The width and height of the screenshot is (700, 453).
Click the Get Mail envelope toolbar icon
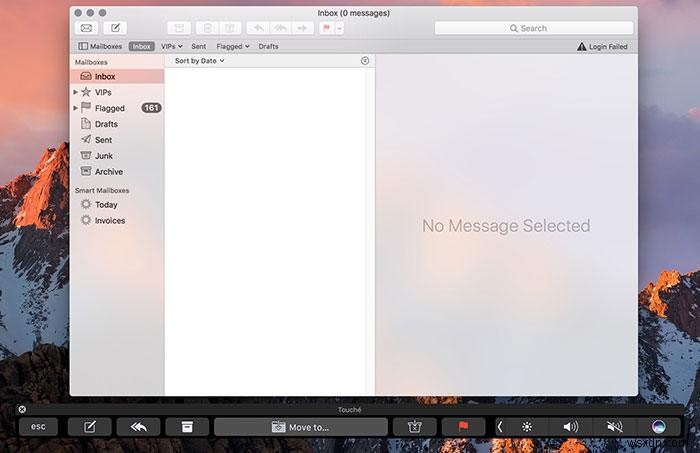(x=87, y=28)
